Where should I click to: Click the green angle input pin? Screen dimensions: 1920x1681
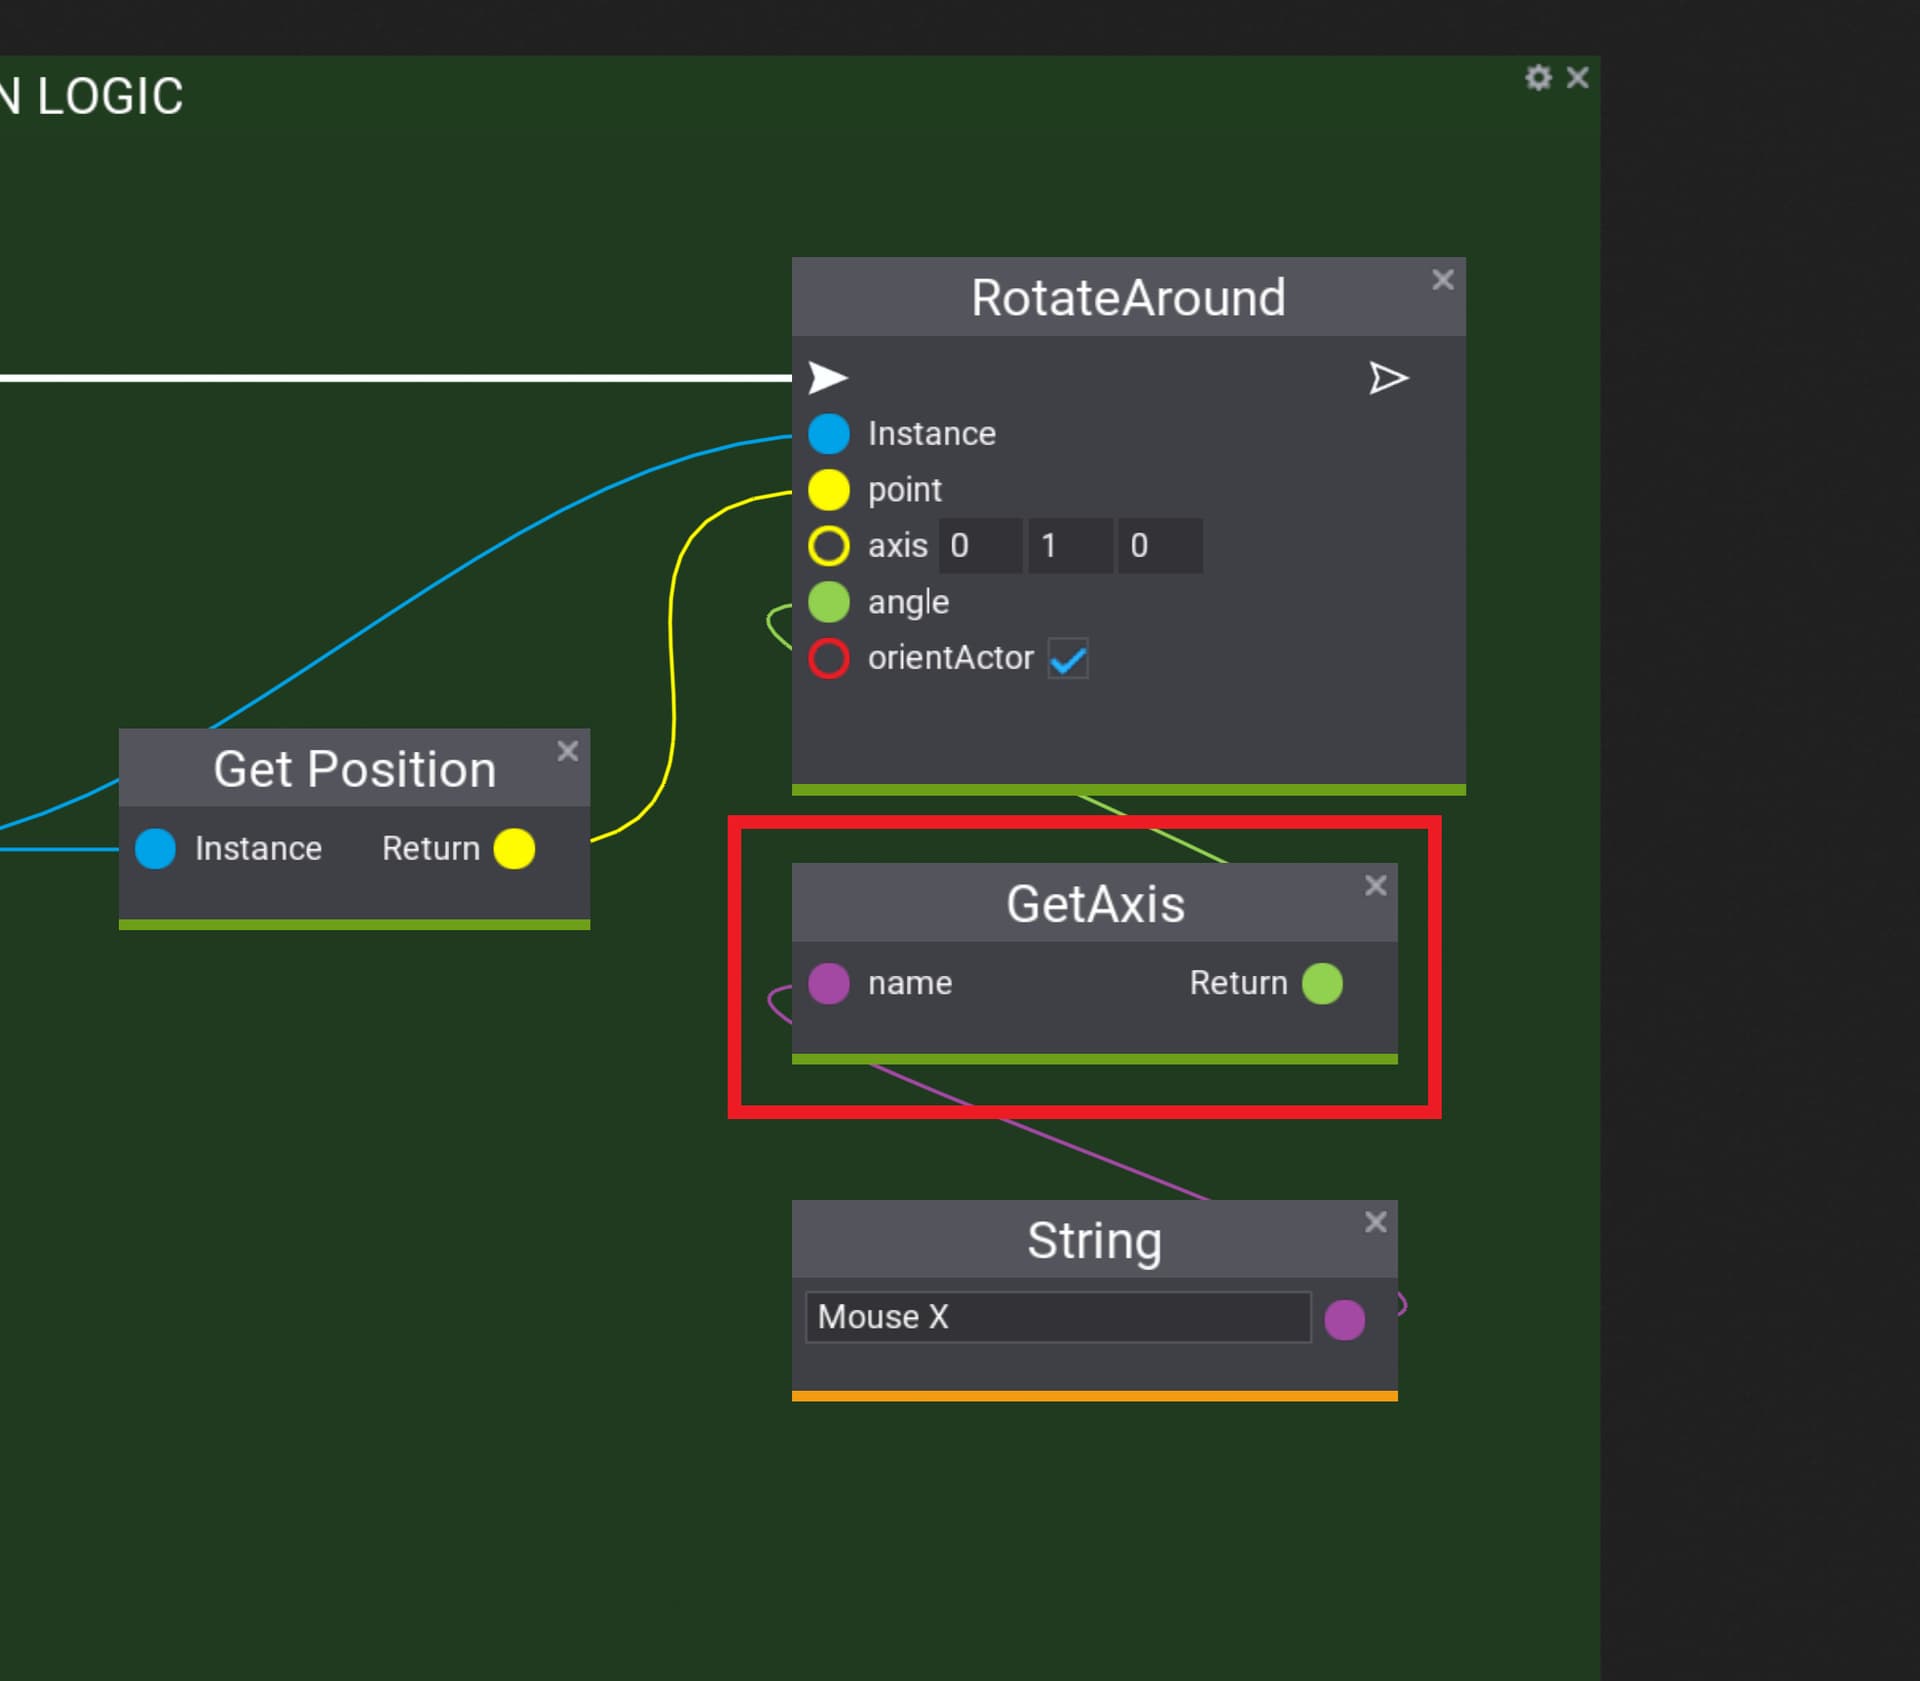pos(829,602)
